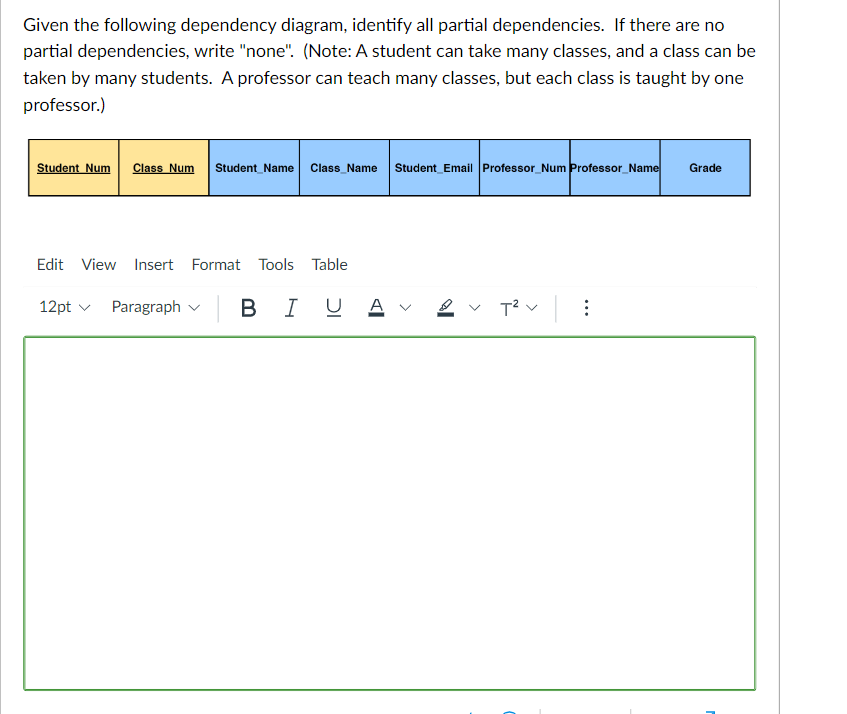Apply italic formatting
847x714 pixels.
click(x=290, y=308)
